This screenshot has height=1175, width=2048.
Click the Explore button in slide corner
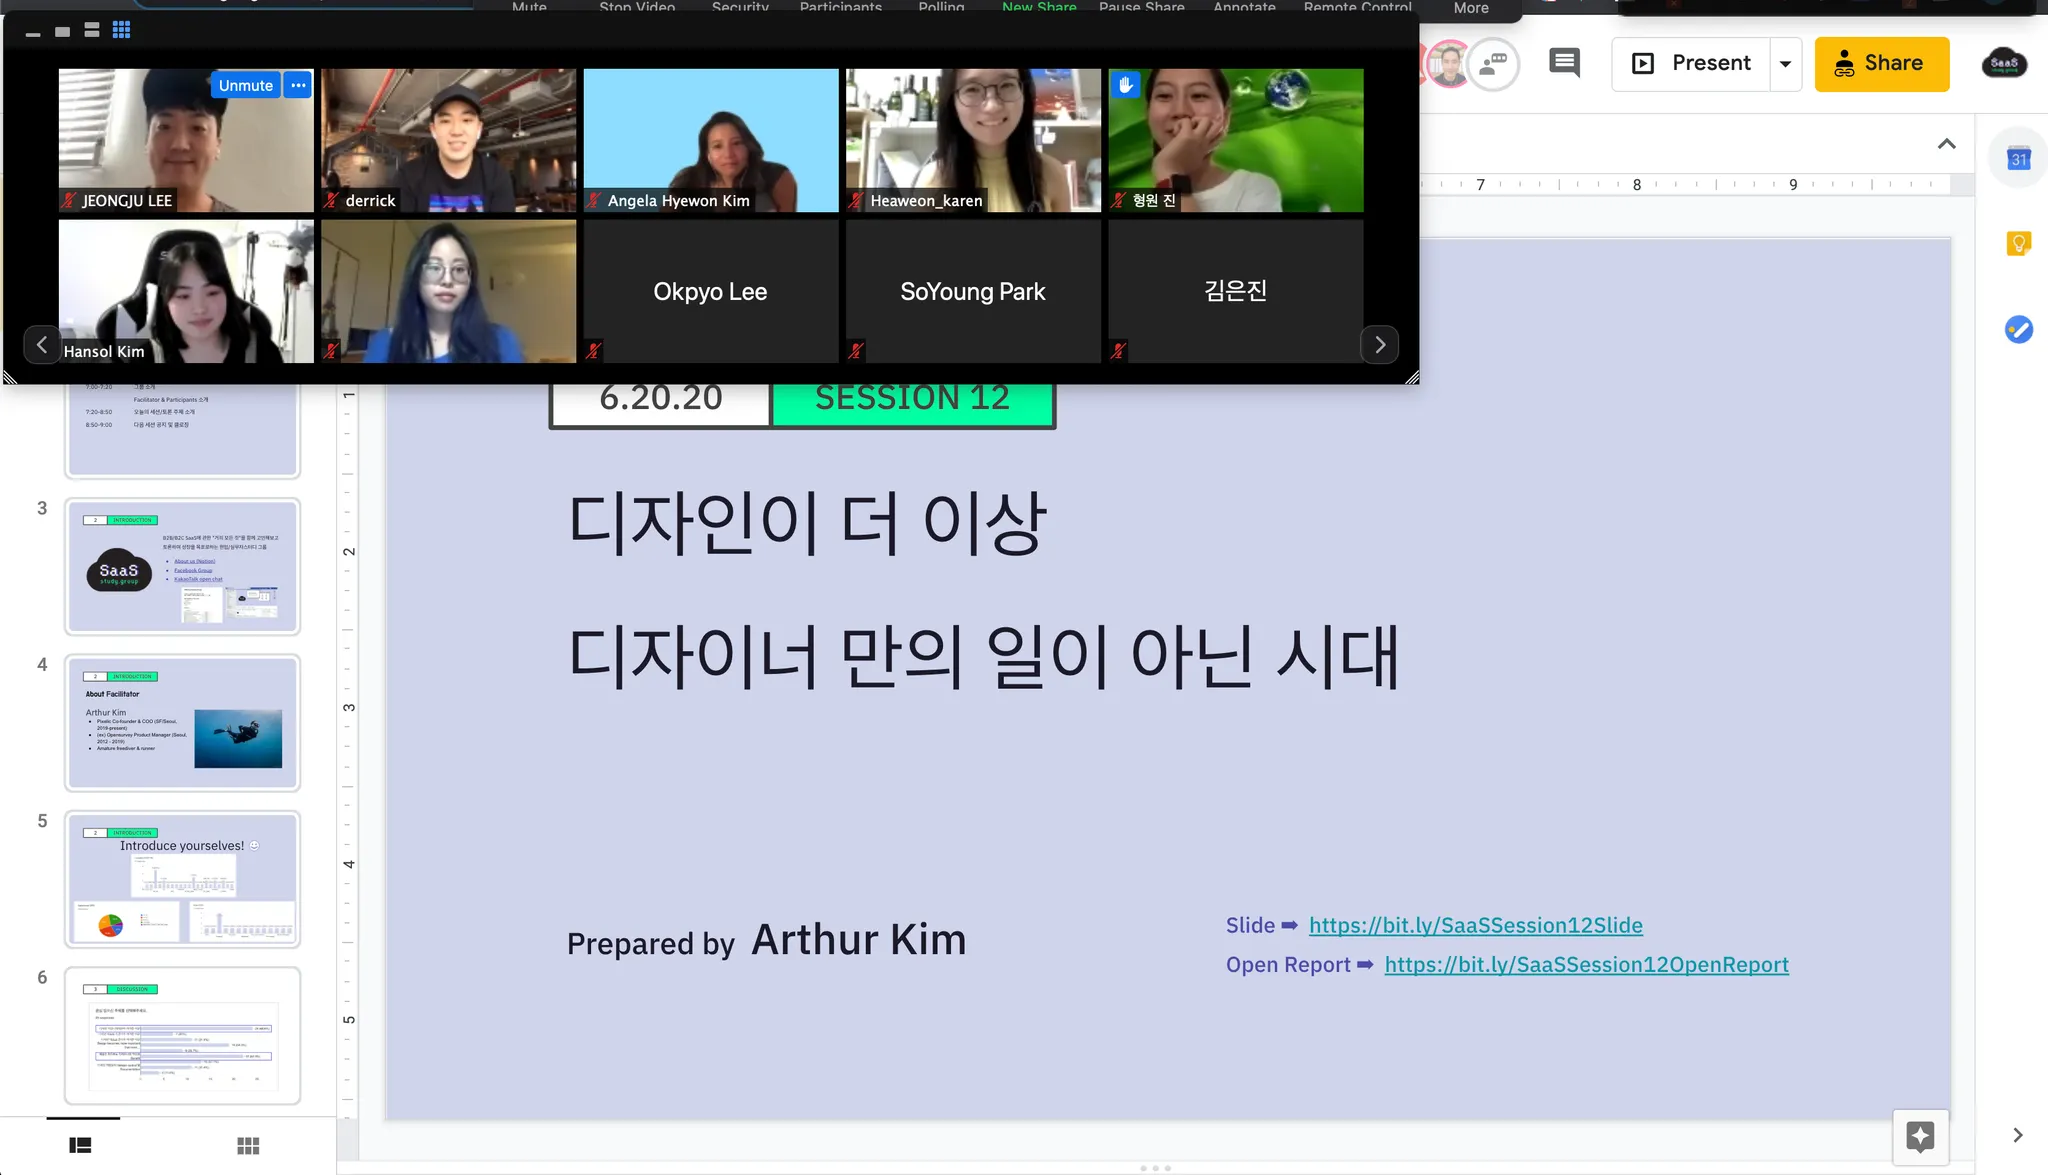(1920, 1137)
